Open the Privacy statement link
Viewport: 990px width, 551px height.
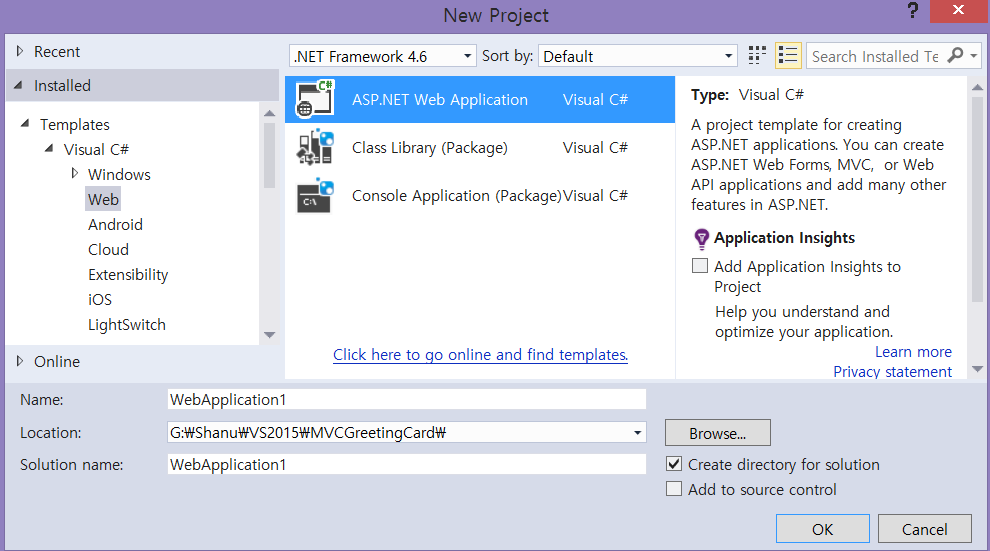pos(892,372)
